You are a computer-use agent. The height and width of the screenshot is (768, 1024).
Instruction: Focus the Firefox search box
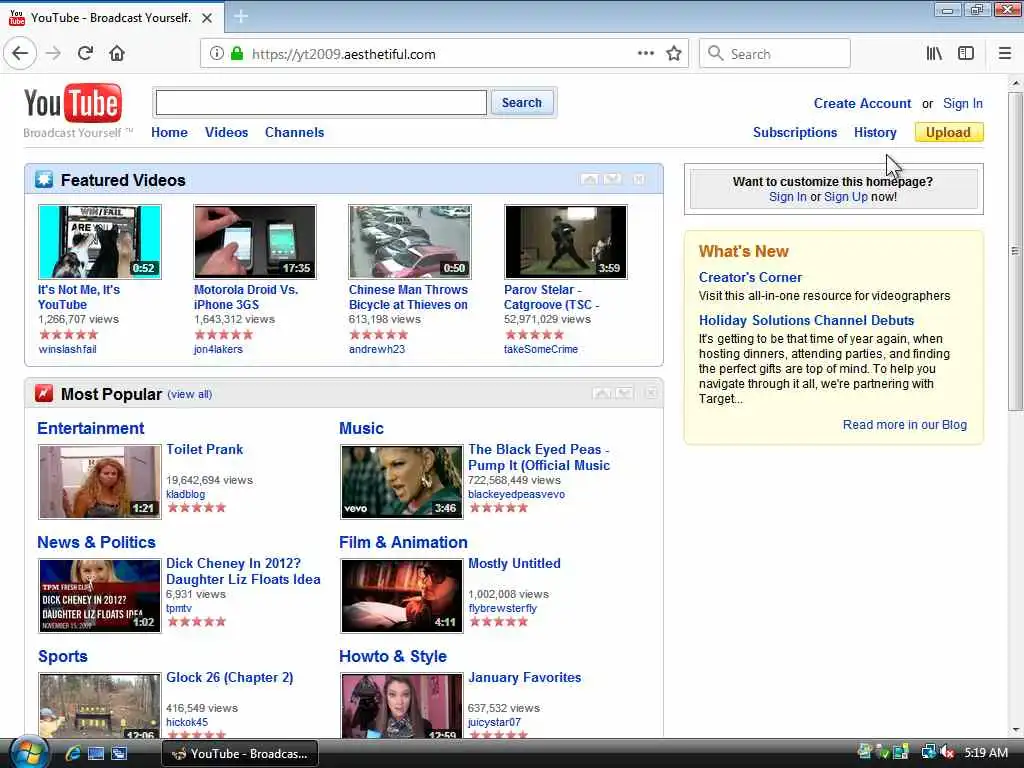pos(775,54)
